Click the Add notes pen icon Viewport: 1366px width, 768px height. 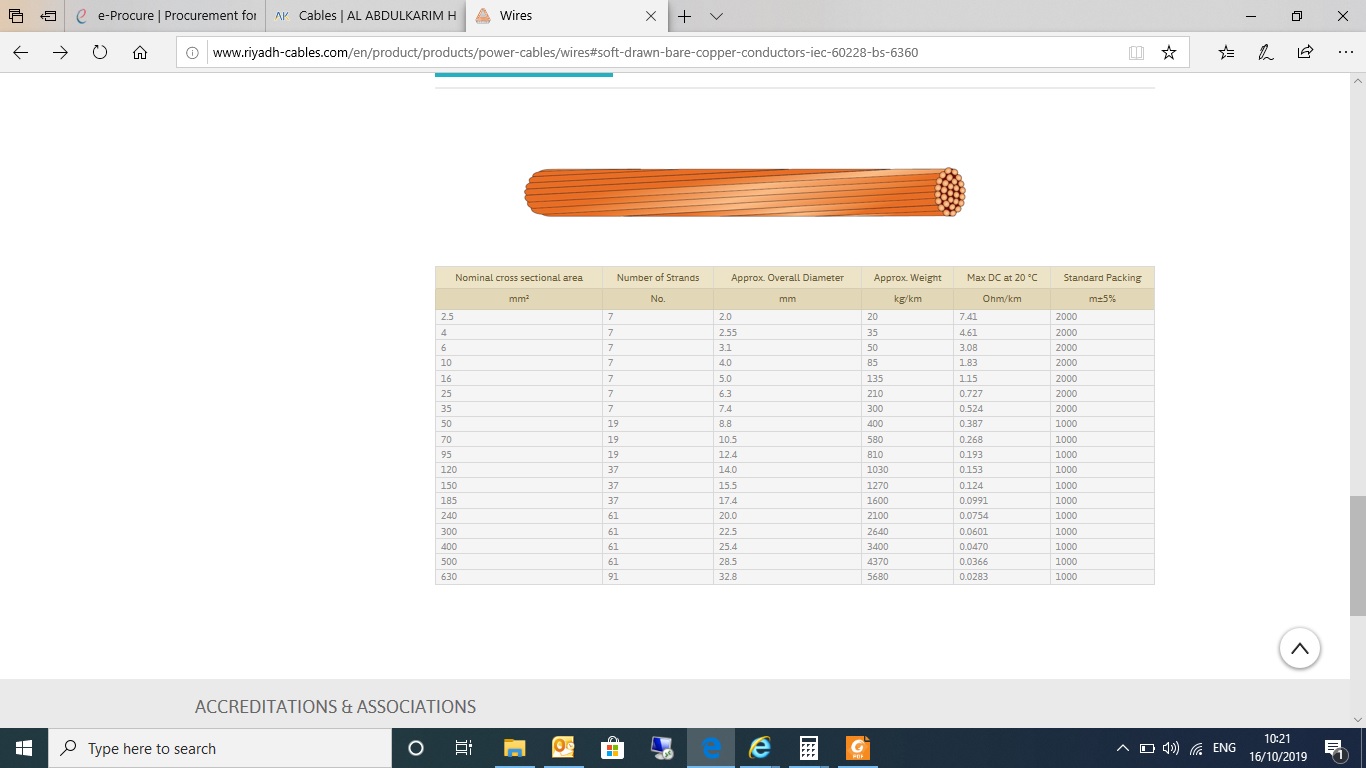[1265, 52]
